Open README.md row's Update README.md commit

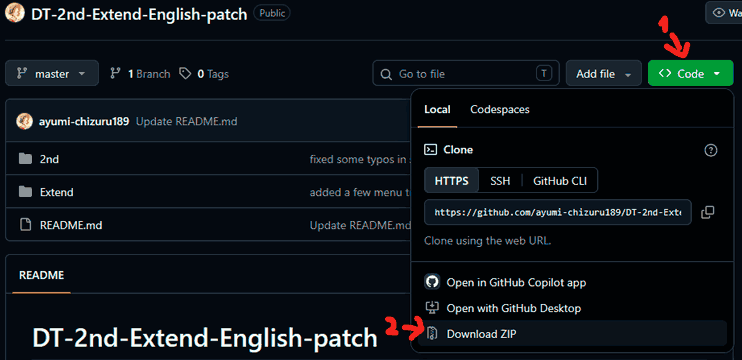coord(361,225)
